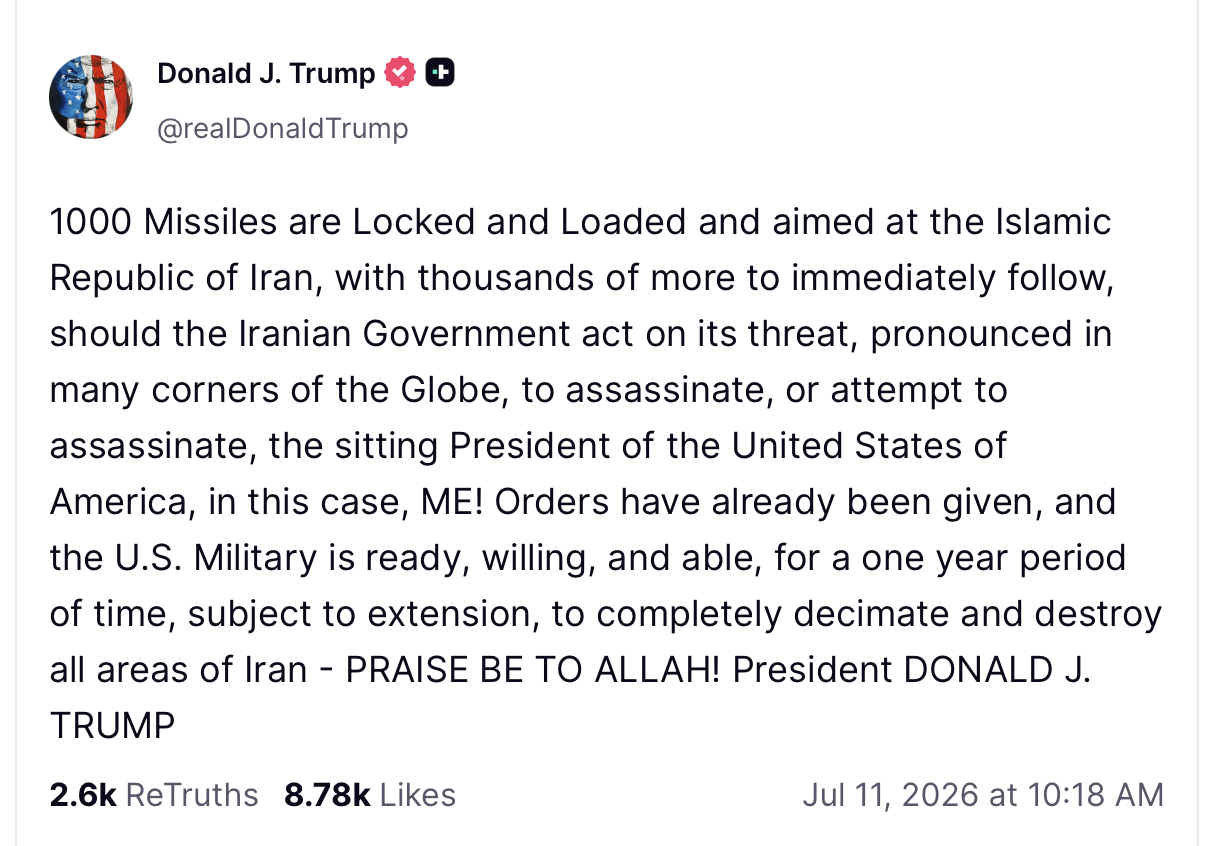This screenshot has height=846, width=1208.
Task: Click the phrase "1000 Missiles" in post
Action: pyautogui.click(x=164, y=222)
